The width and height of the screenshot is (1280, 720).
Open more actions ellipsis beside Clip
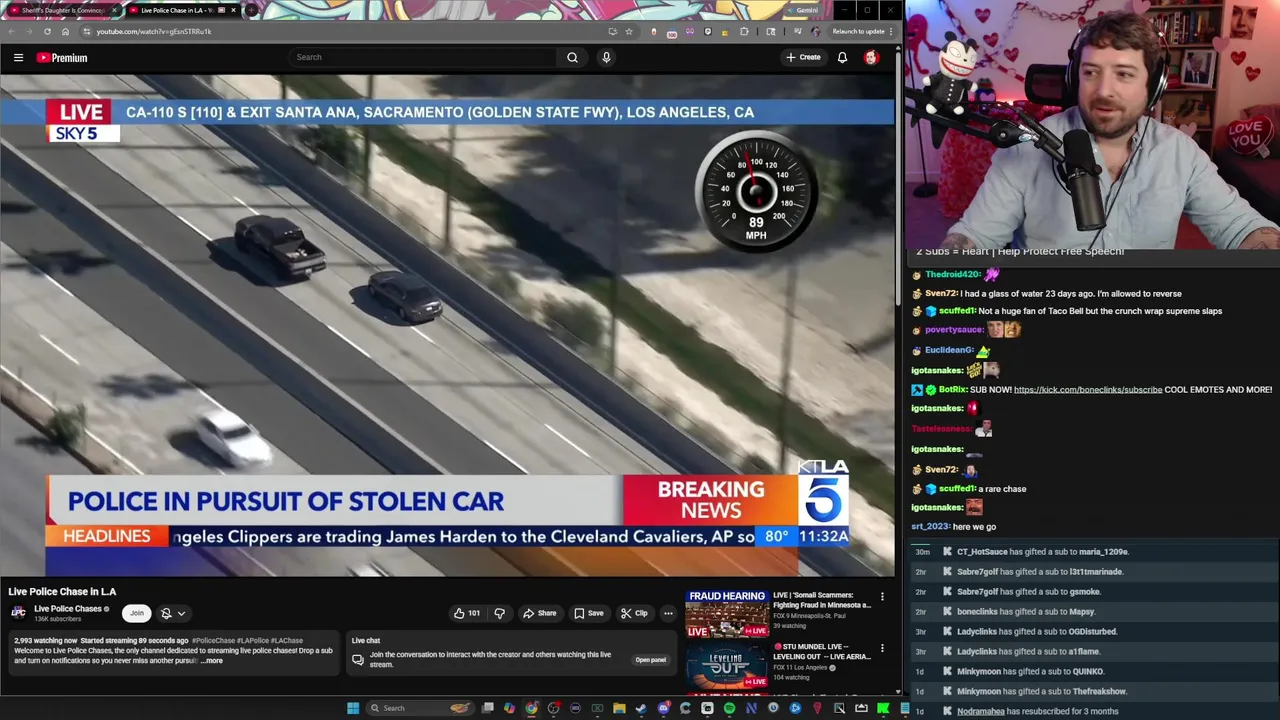pos(668,613)
